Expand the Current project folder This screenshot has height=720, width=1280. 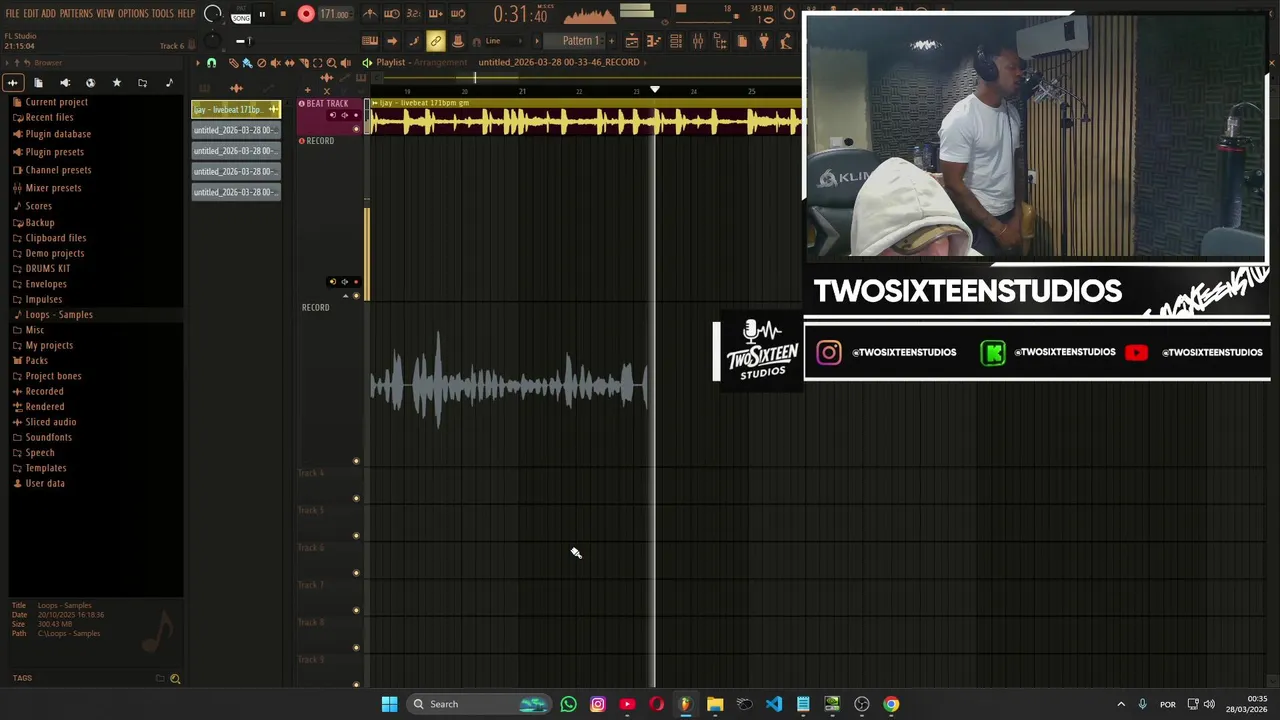coord(56,102)
